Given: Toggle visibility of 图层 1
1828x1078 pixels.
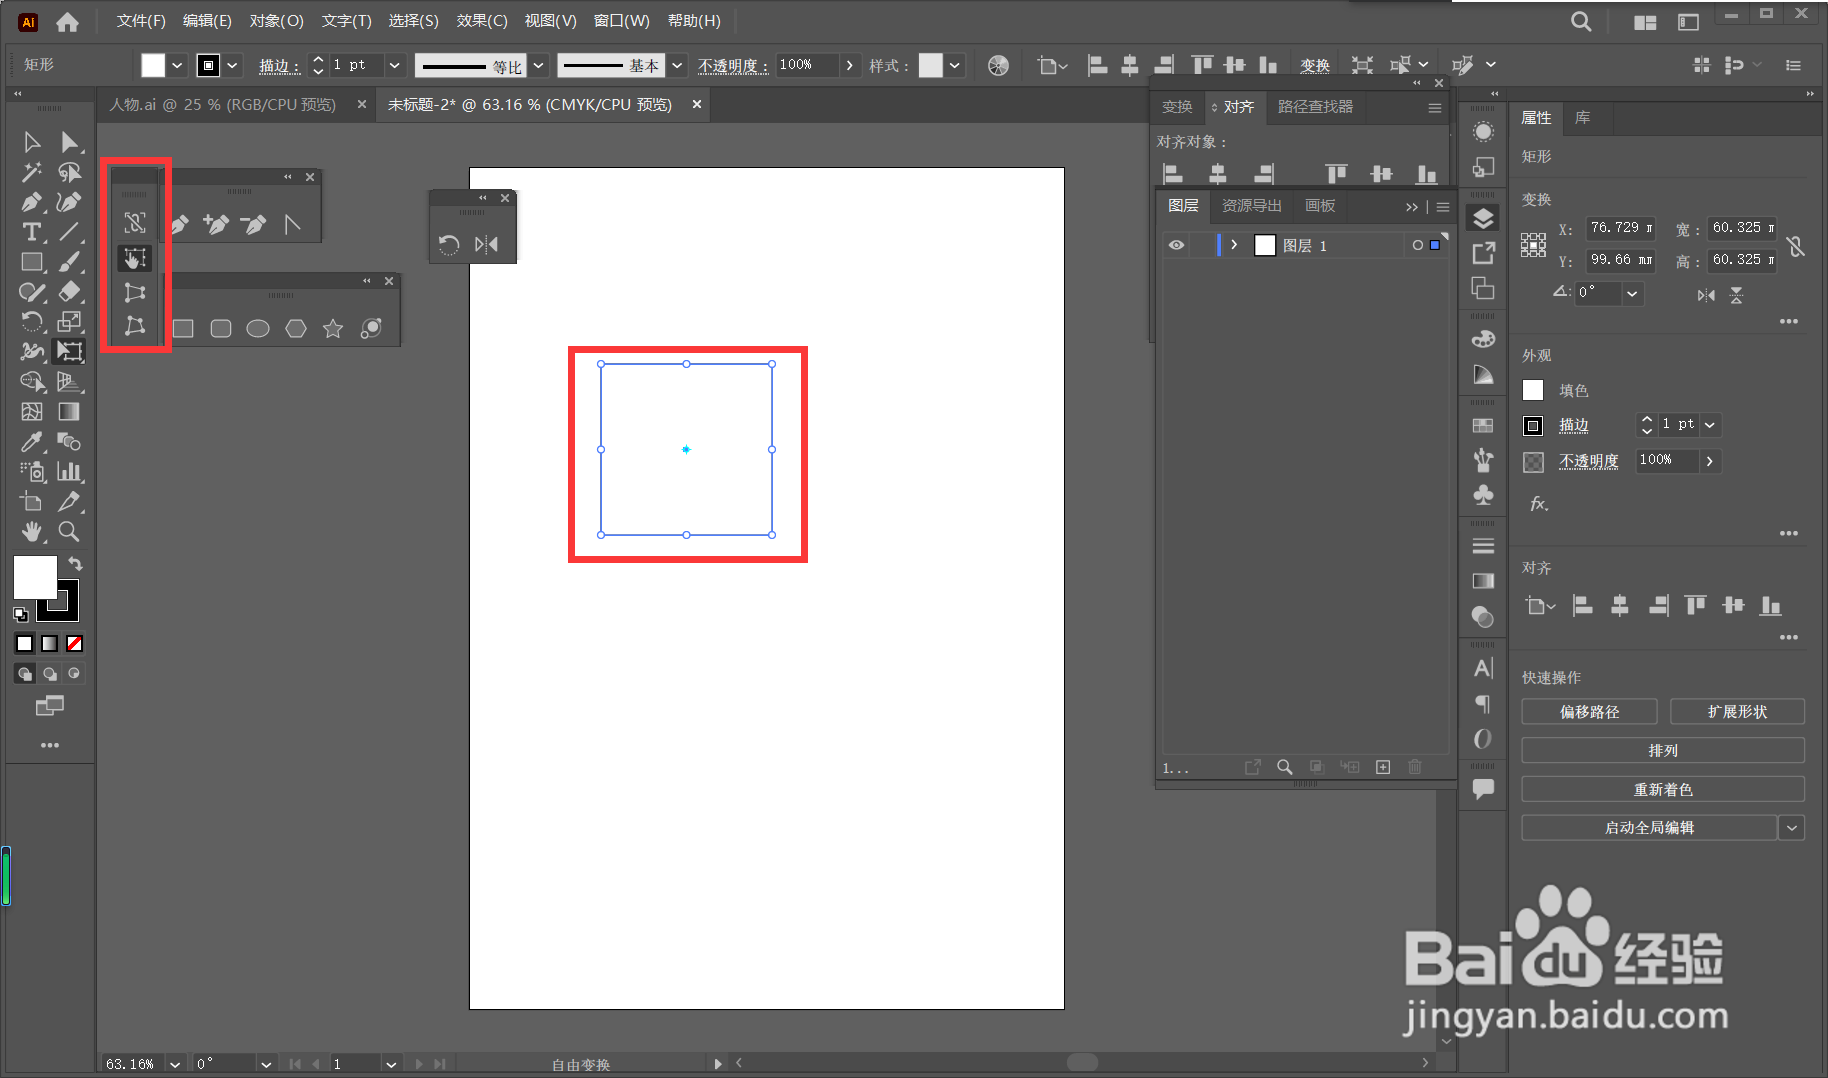Looking at the screenshot, I should tap(1177, 245).
